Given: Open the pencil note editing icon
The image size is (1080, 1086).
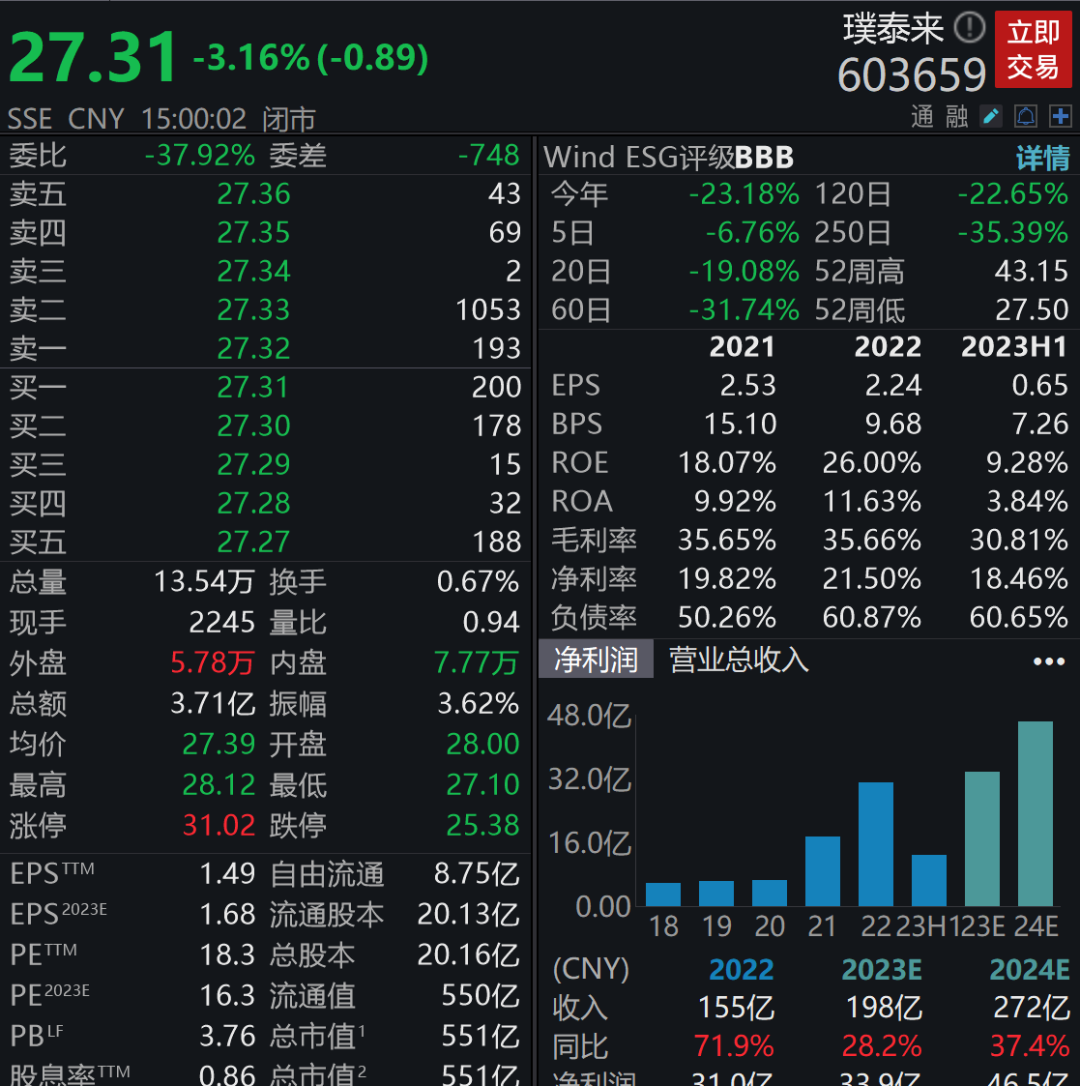Looking at the screenshot, I should coord(991,116).
